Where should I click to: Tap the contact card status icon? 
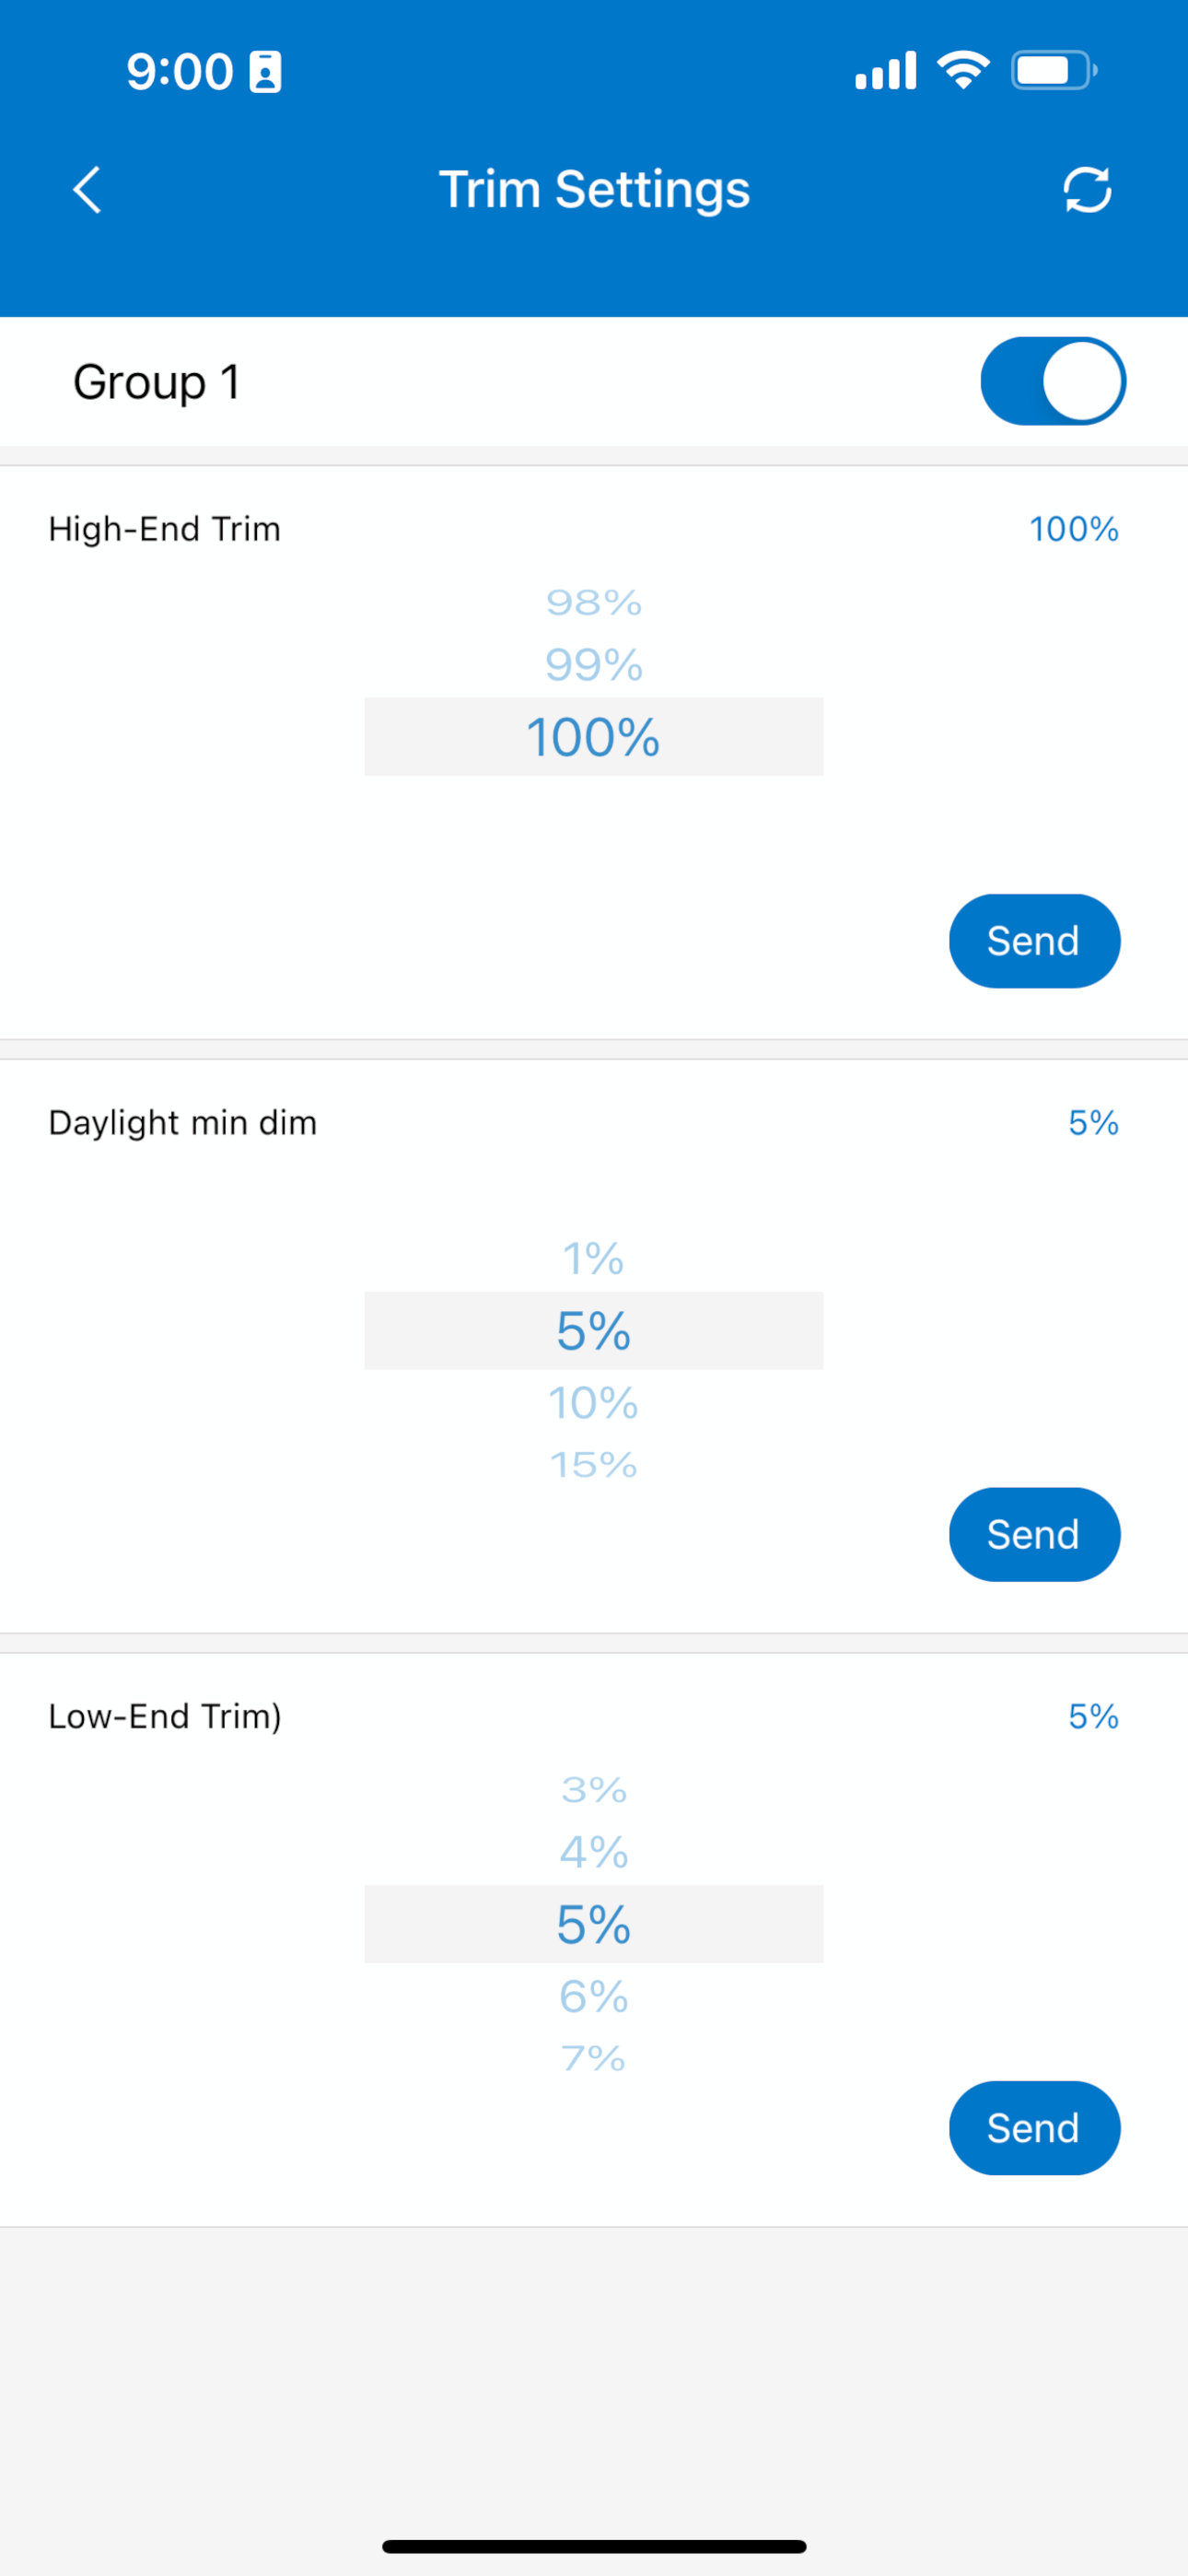point(265,72)
